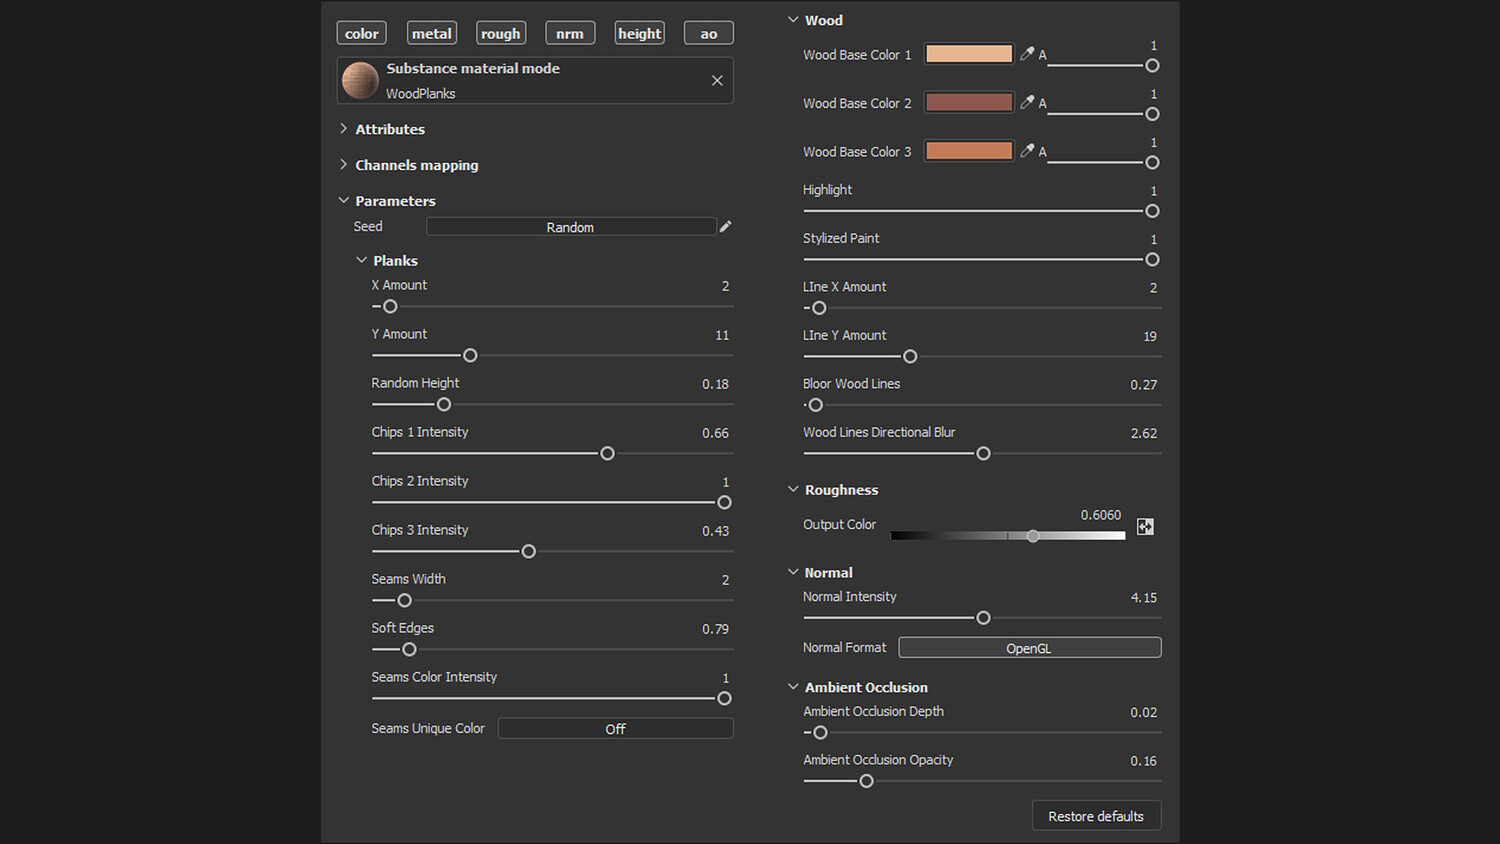Open the Normal Format OpenGL dropdown

(x=1029, y=648)
